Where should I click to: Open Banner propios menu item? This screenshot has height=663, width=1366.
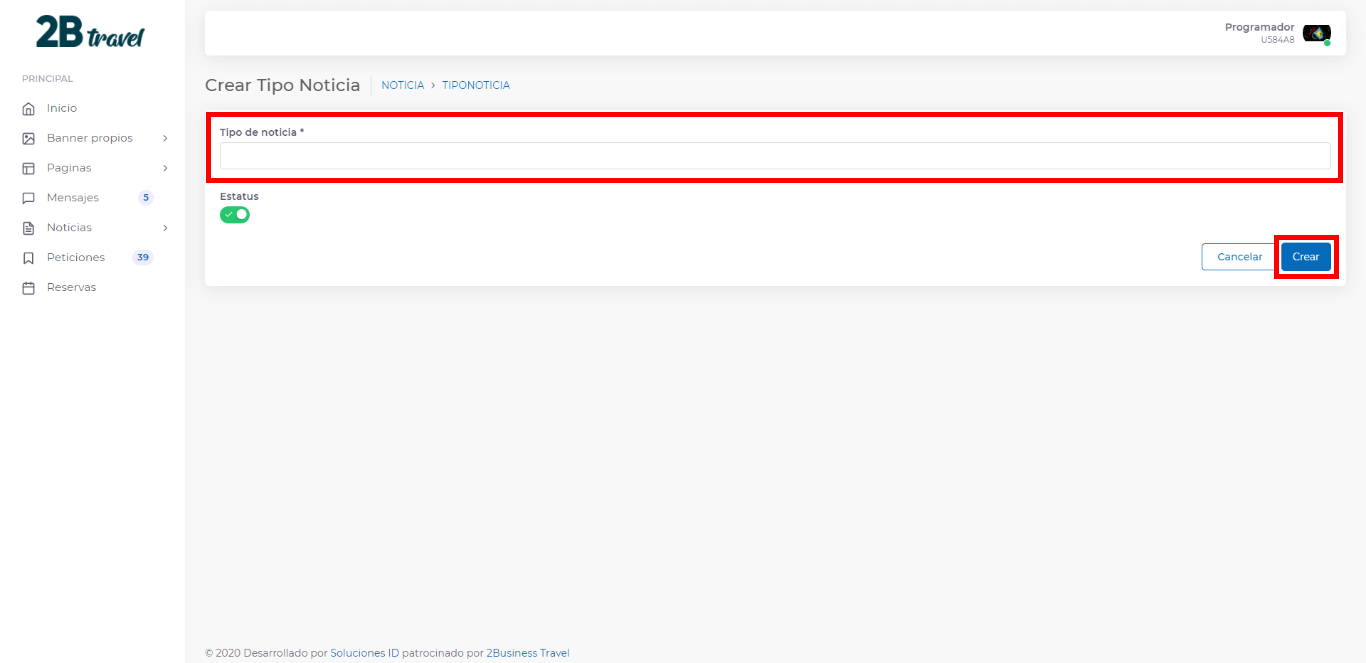tap(90, 138)
